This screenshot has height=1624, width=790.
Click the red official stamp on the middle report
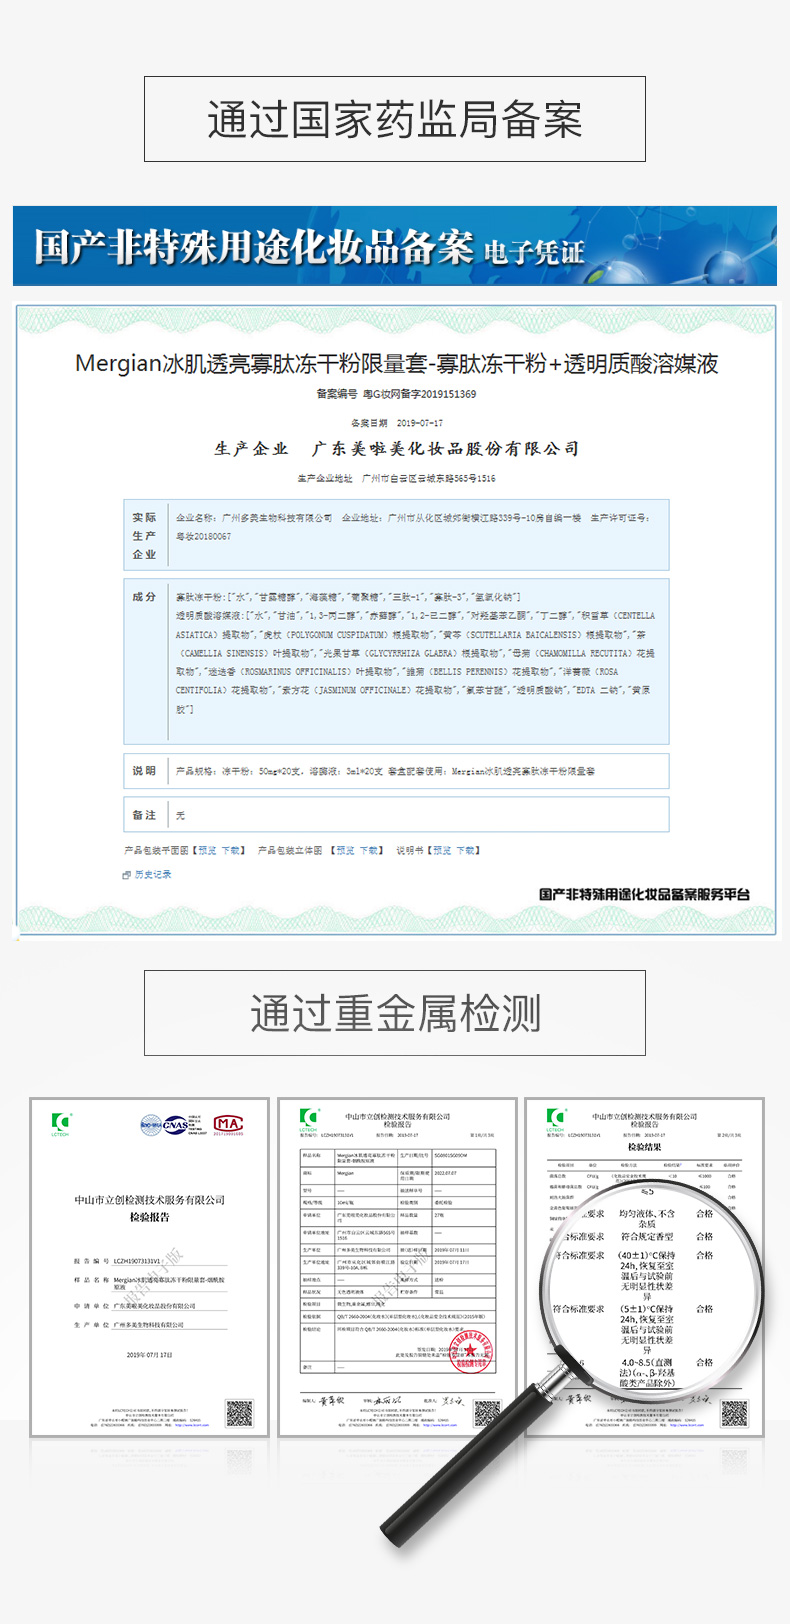coord(469,1350)
